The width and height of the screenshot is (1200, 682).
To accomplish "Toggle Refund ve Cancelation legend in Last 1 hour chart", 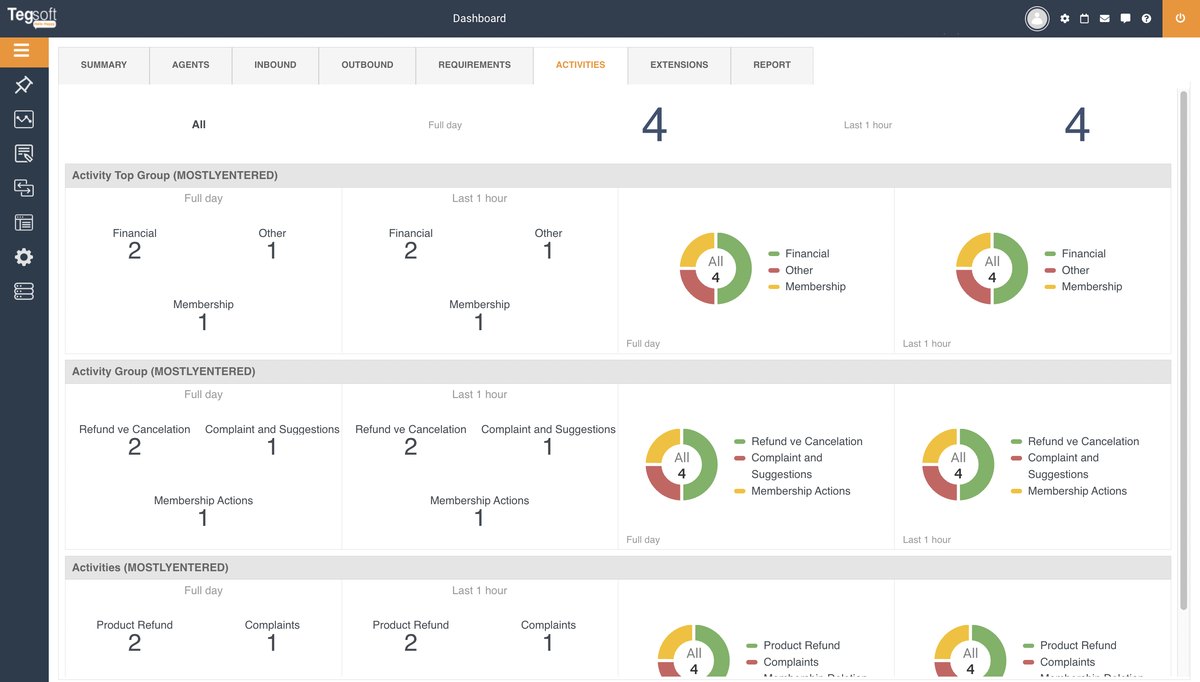I will (1074, 441).
